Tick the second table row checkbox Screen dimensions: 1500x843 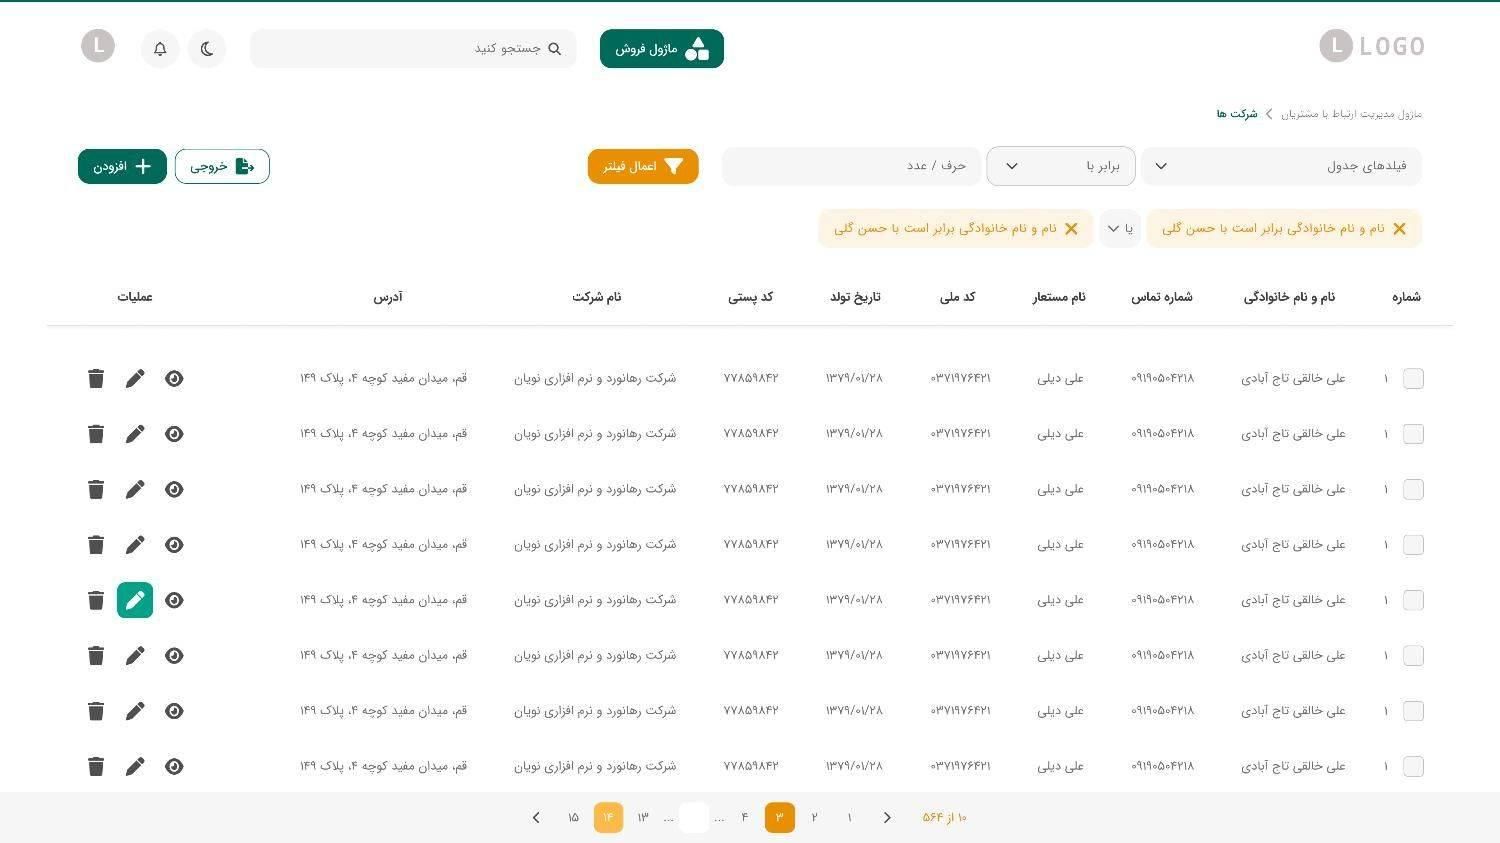pos(1413,433)
